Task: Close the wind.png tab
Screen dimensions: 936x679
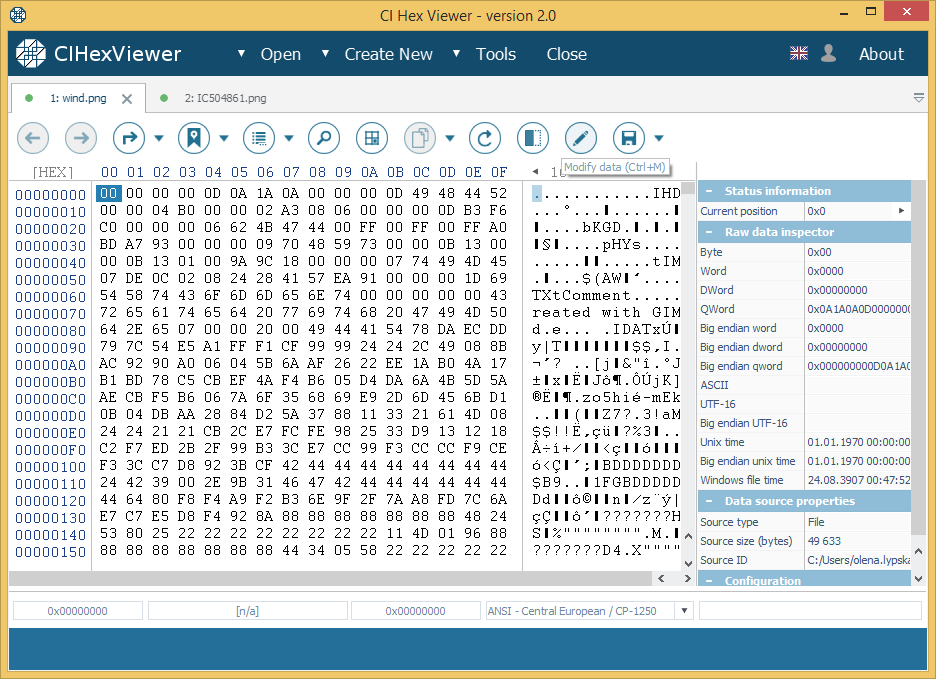Action: coord(127,99)
